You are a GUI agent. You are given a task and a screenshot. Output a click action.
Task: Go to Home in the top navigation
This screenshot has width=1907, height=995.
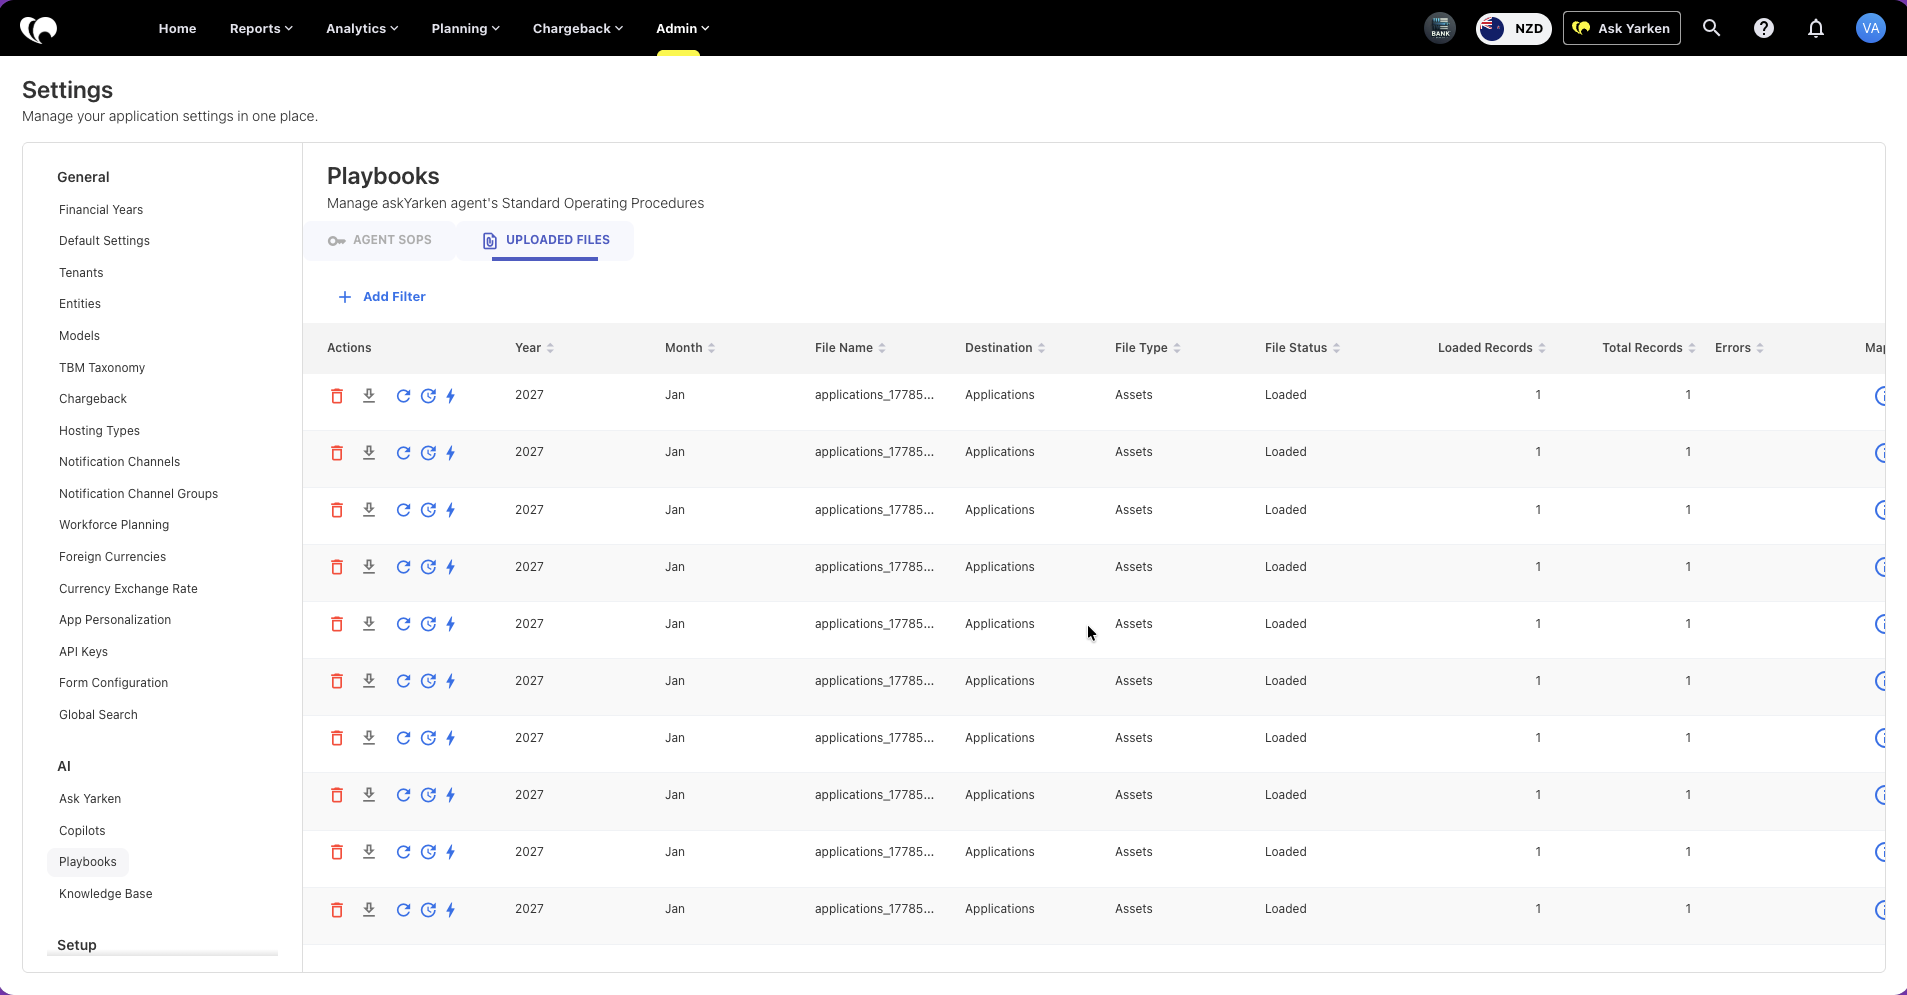177,28
